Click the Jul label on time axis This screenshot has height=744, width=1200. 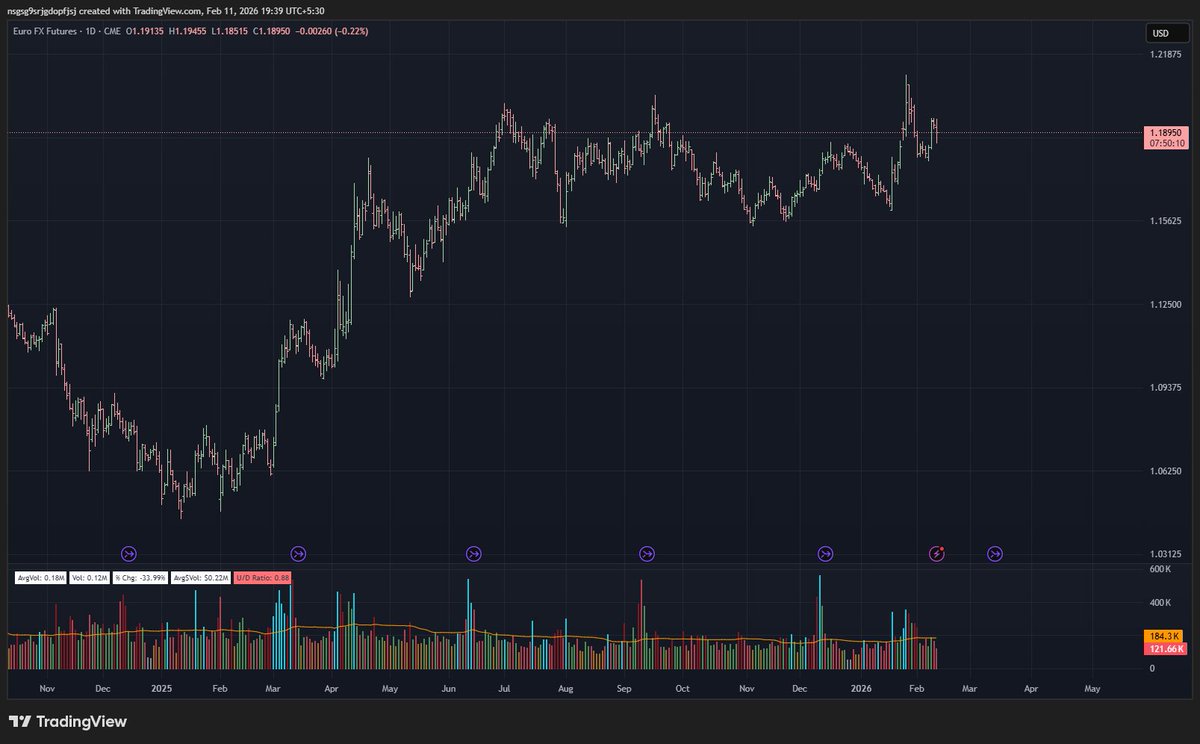(505, 689)
